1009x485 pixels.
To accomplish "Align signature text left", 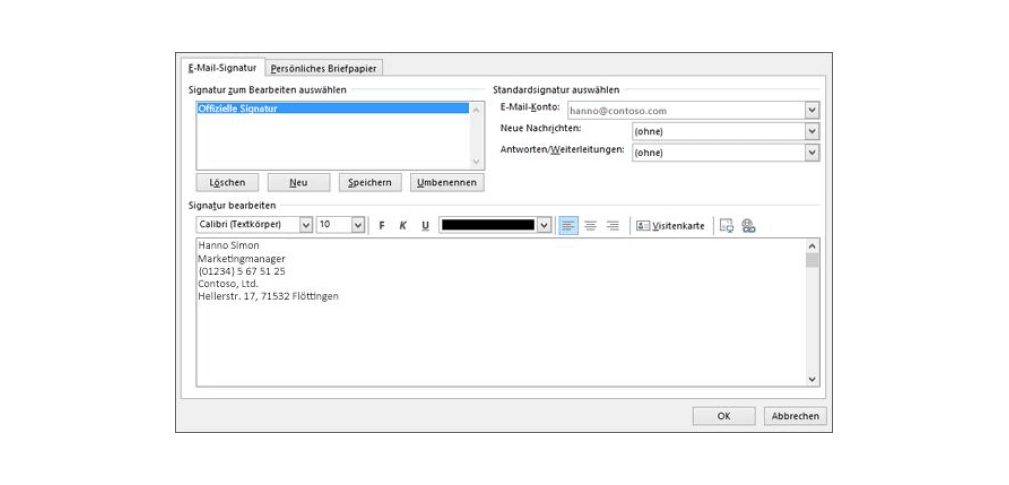I will click(568, 226).
